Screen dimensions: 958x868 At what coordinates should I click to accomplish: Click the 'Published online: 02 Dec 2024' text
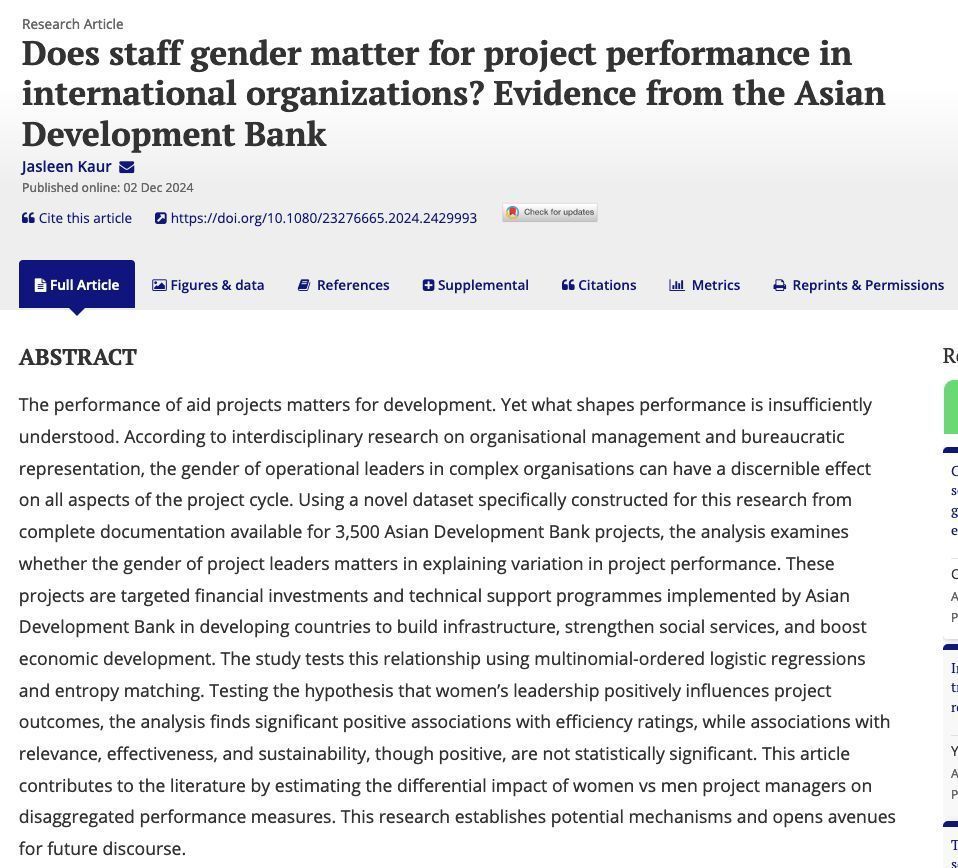[x=108, y=188]
